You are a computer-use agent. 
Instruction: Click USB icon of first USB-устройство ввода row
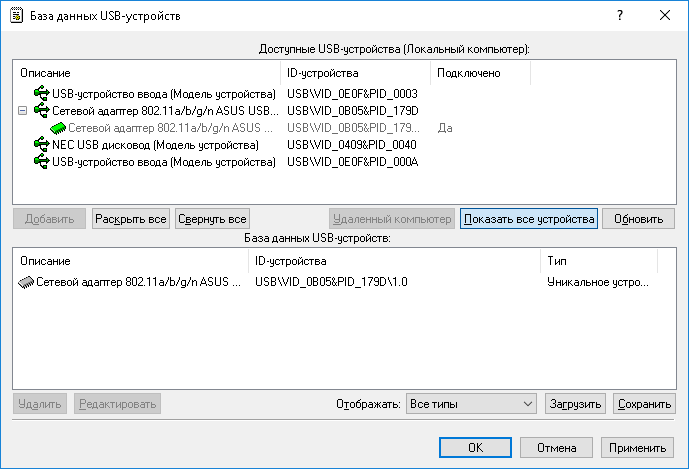(x=42, y=93)
